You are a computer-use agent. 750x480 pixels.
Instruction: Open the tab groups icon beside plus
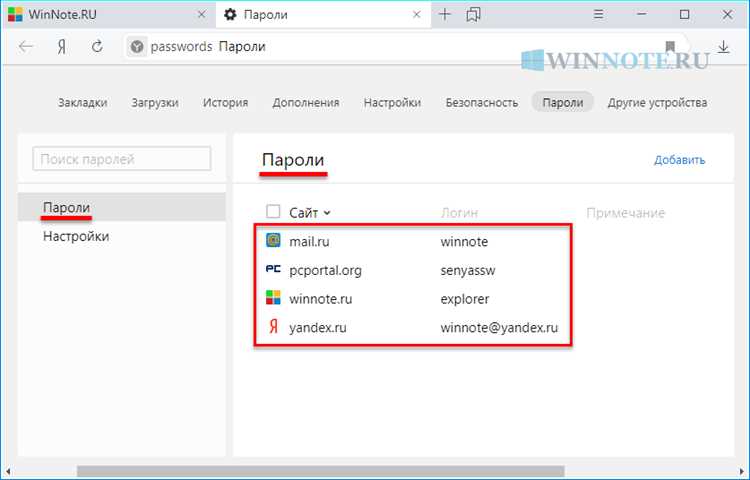(x=473, y=15)
